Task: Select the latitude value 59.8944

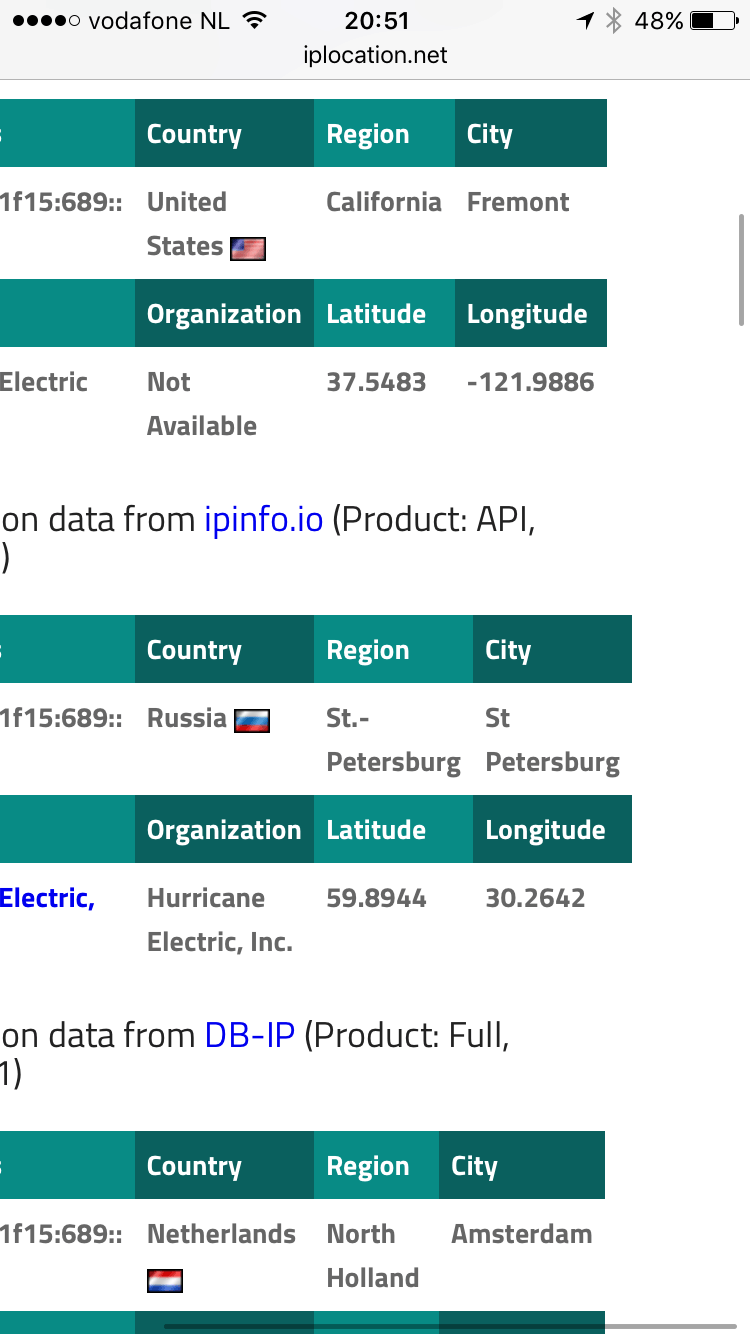Action: pos(376,898)
